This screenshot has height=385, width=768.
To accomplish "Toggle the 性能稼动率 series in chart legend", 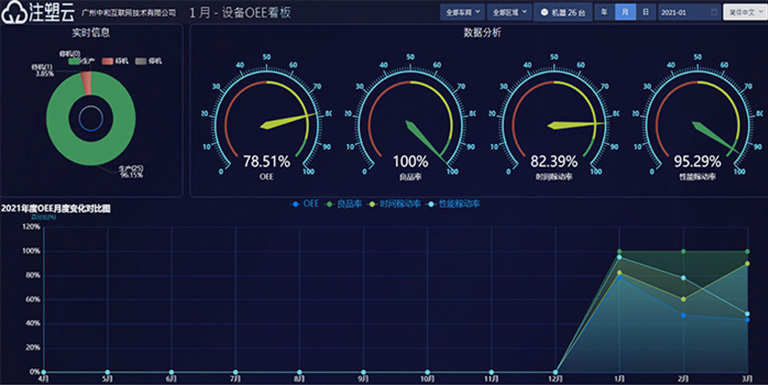I will pyautogui.click(x=454, y=204).
